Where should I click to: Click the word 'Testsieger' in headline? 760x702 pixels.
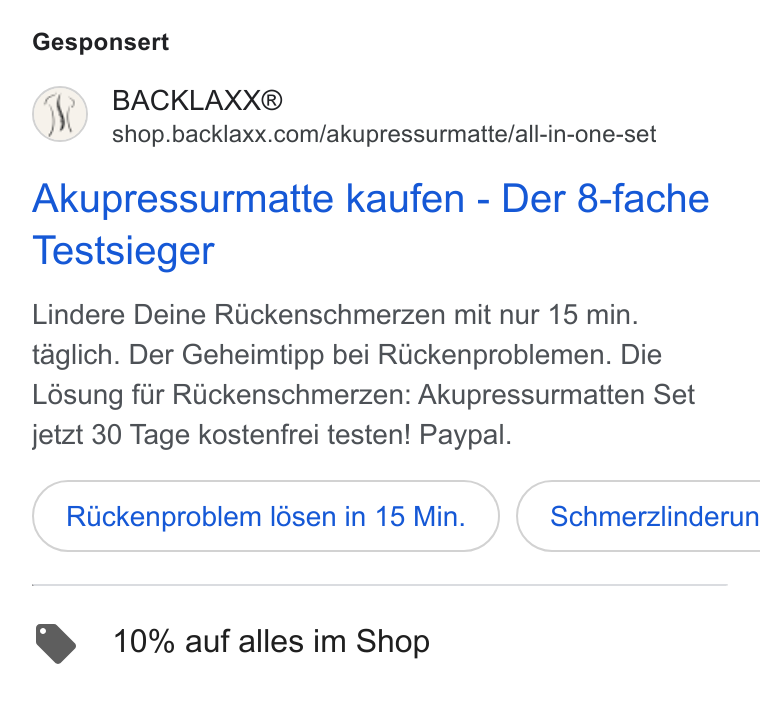pos(123,251)
